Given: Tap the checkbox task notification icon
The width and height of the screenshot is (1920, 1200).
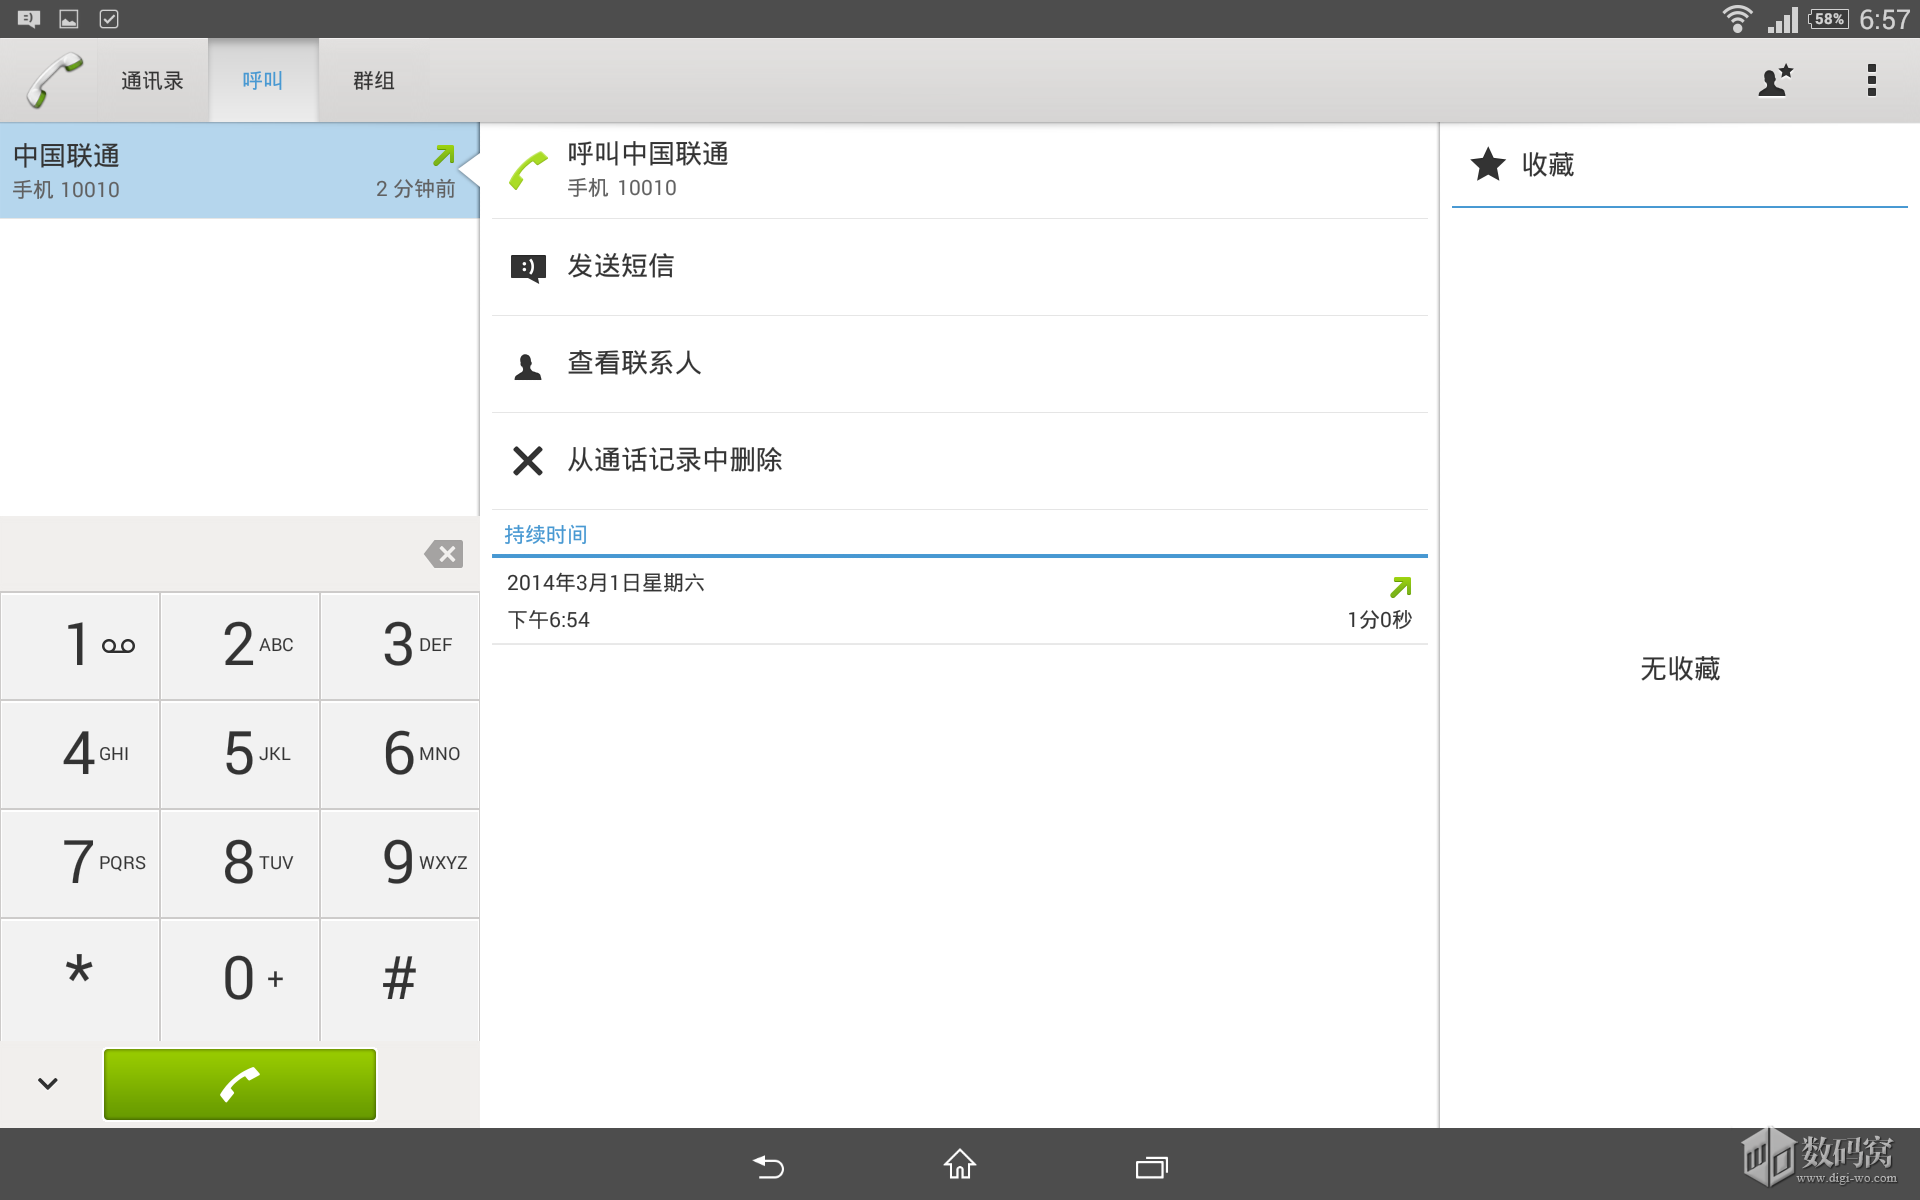Looking at the screenshot, I should (109, 19).
